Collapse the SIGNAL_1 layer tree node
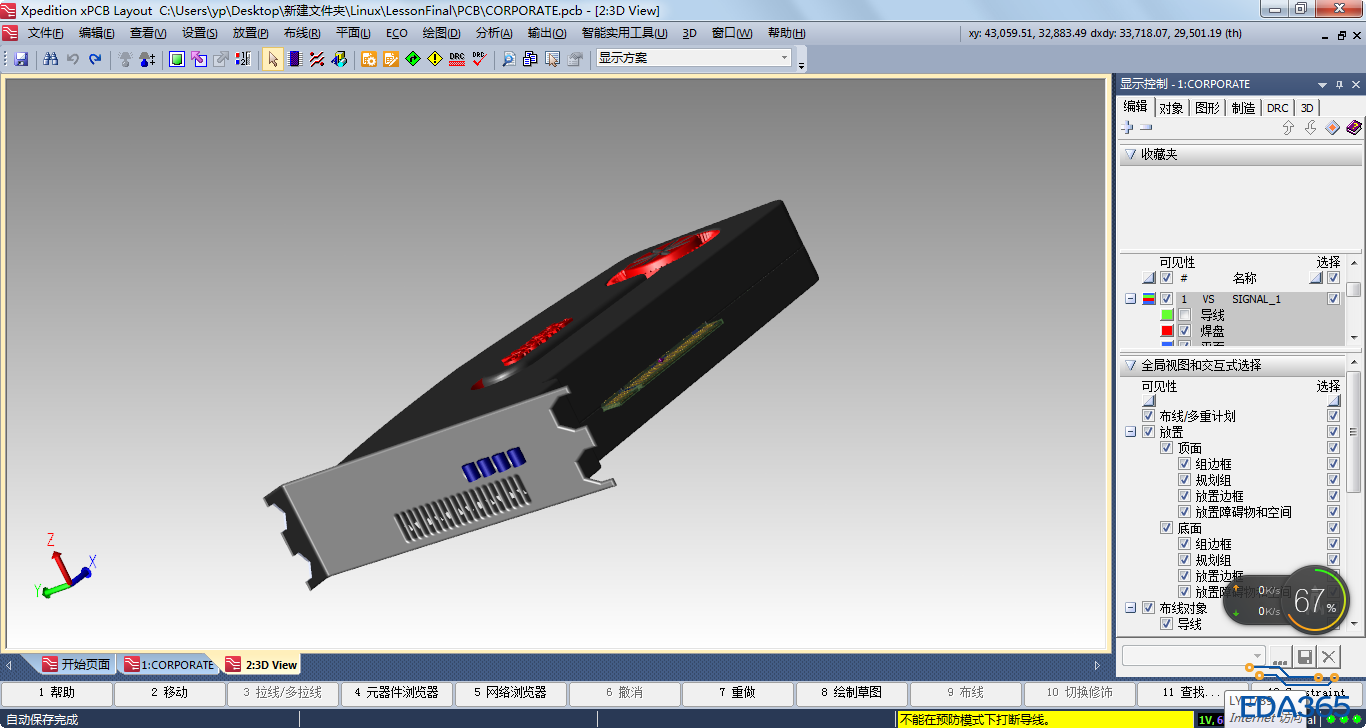Viewport: 1366px width, 728px height. click(x=1131, y=299)
